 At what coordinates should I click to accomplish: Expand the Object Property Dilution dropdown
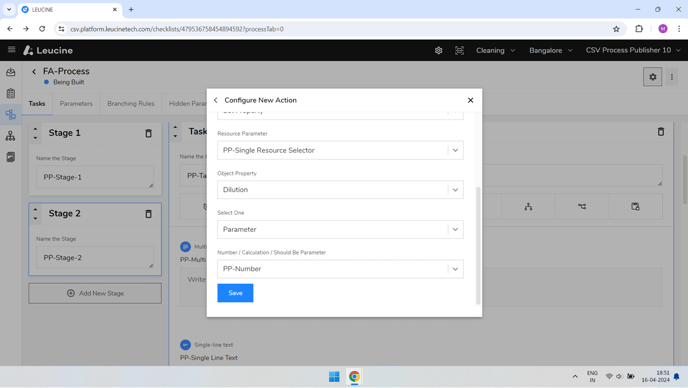coord(340,190)
